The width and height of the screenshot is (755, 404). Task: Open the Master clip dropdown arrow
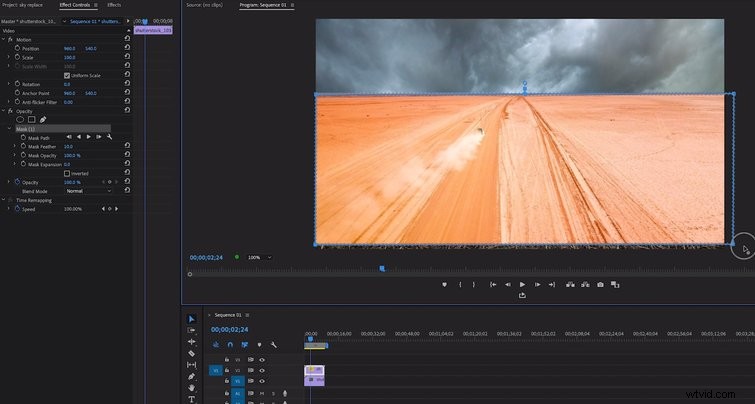65,21
